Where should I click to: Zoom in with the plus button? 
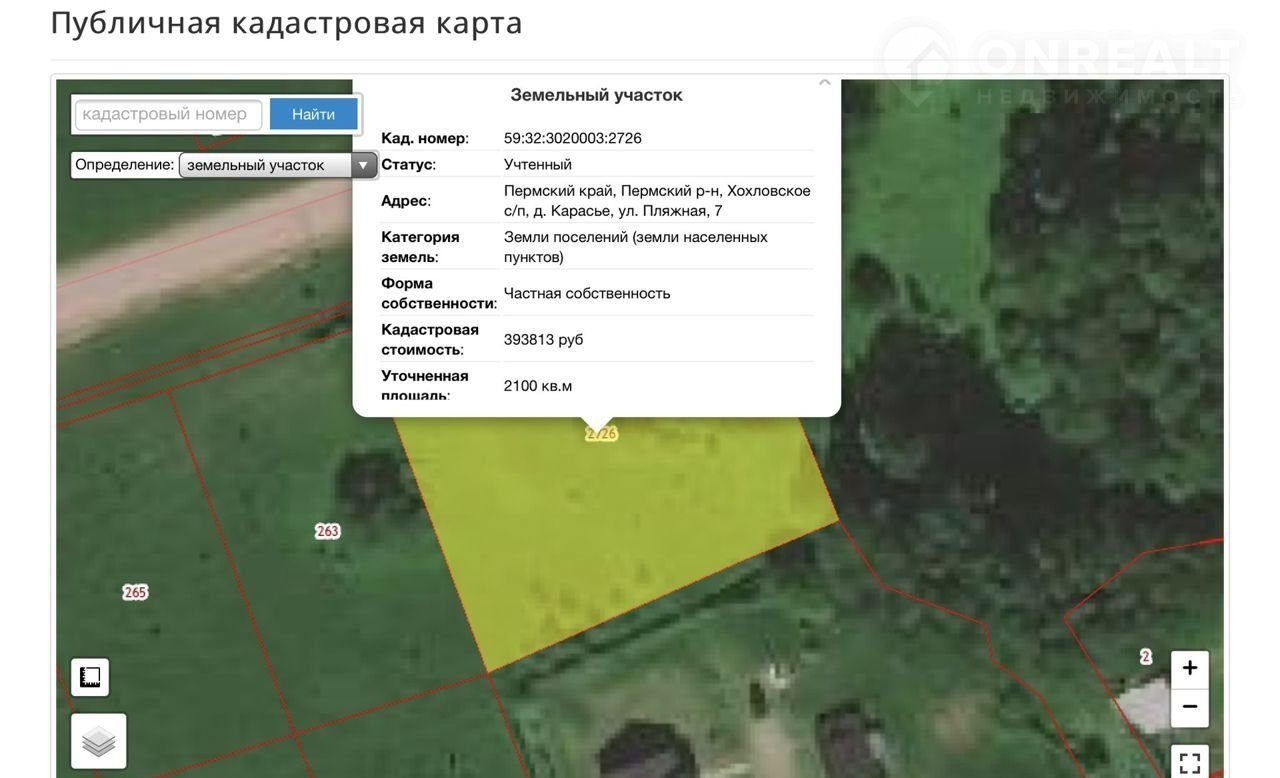1189,668
